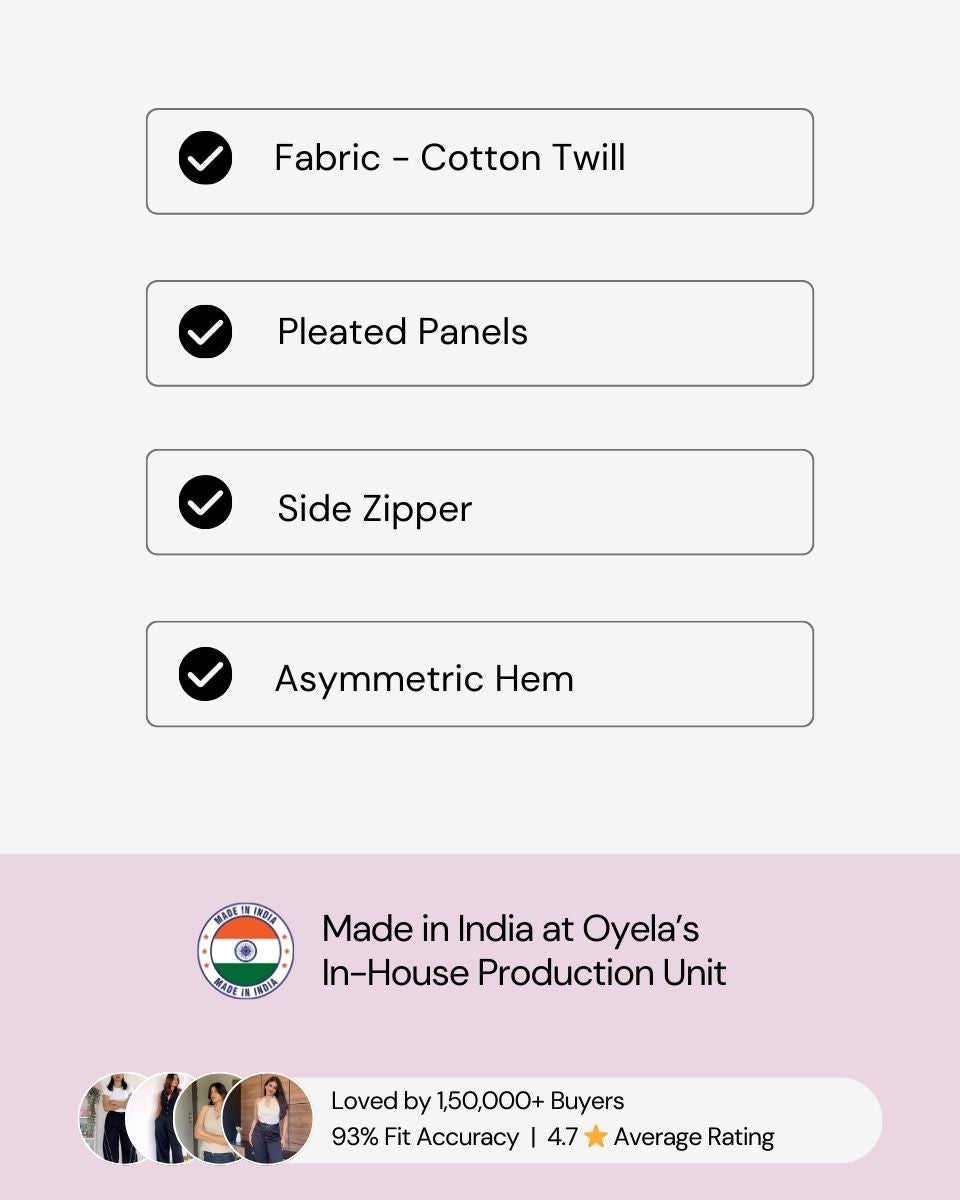Click the 93% Fit Accuracy text
This screenshot has width=960, height=1200.
click(425, 1138)
